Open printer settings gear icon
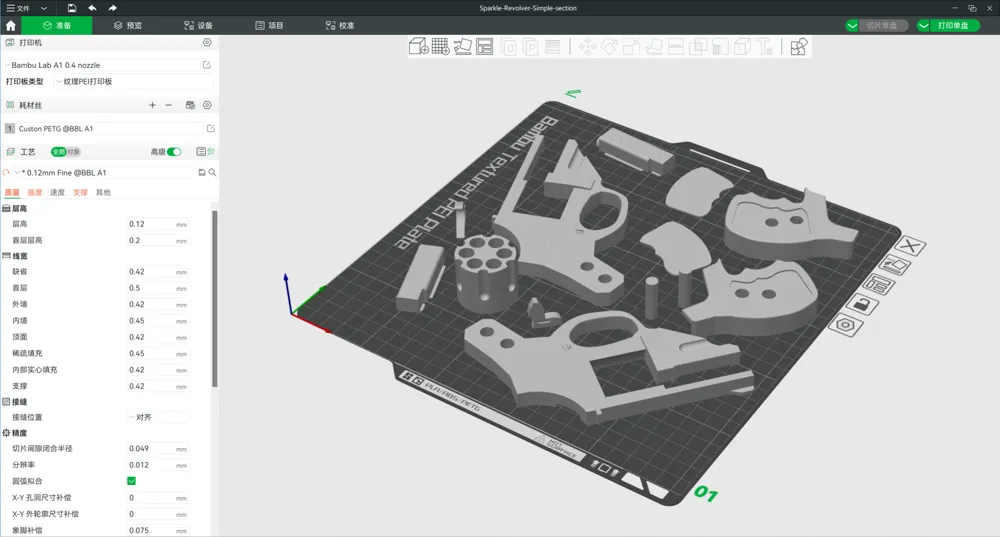The height and width of the screenshot is (537, 1000). pos(207,43)
